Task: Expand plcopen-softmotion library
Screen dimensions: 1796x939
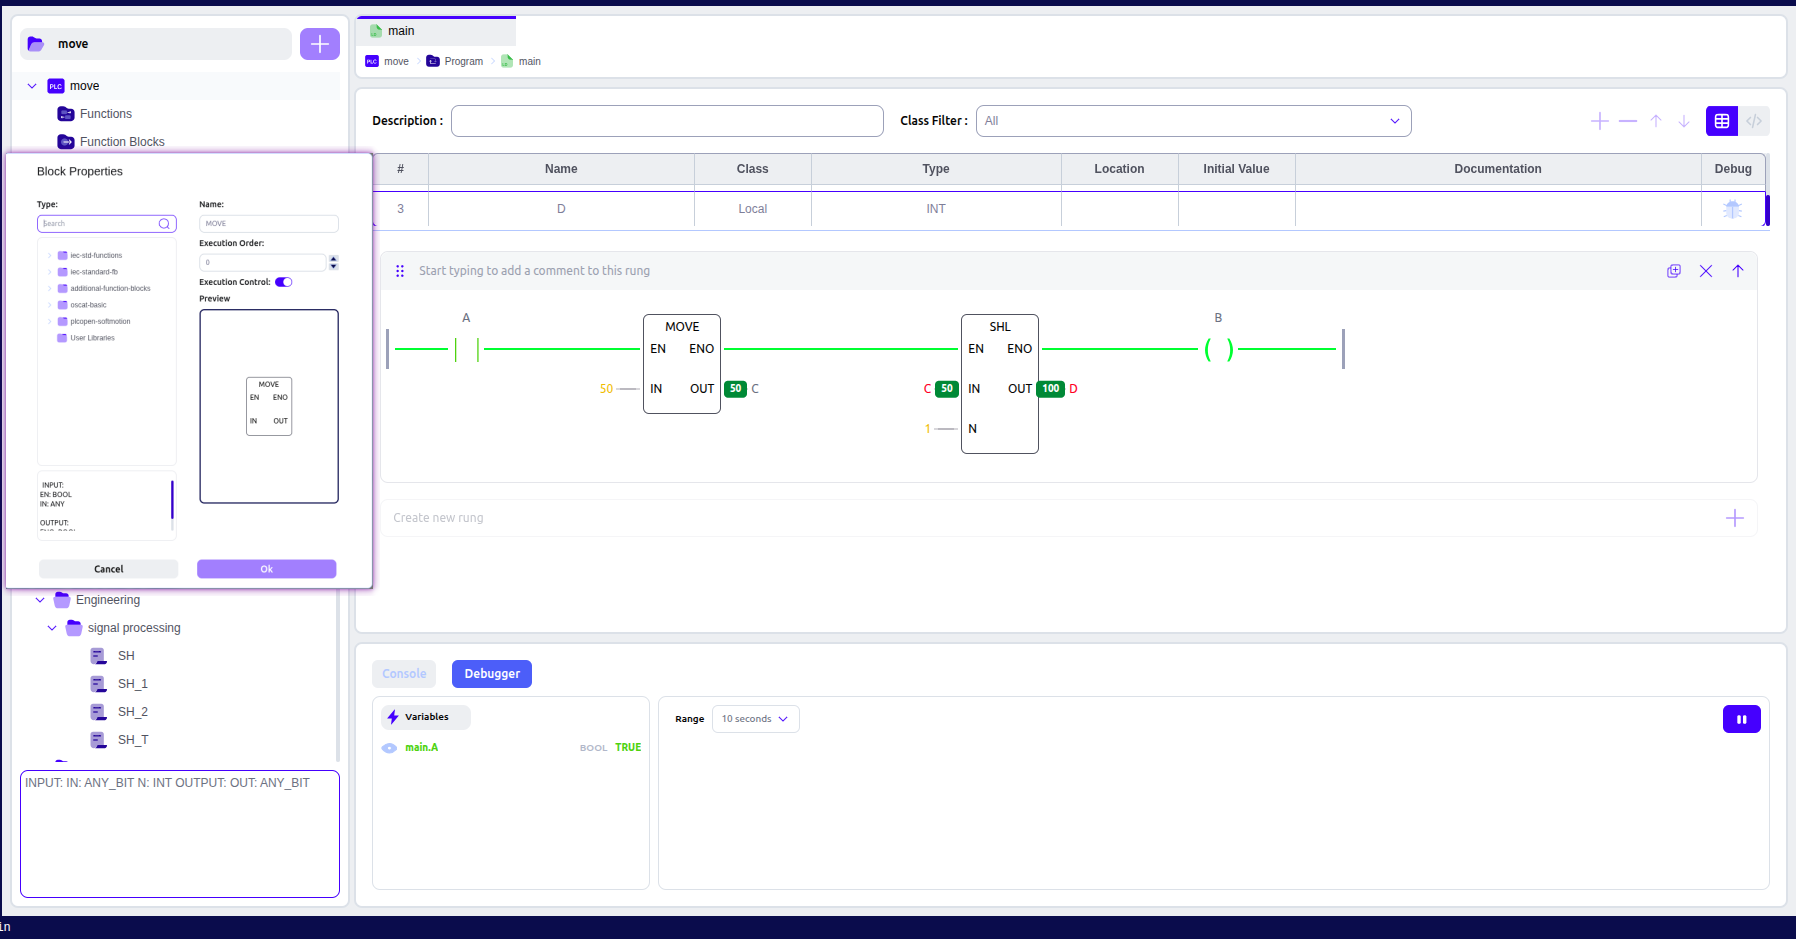Action: click(x=49, y=322)
